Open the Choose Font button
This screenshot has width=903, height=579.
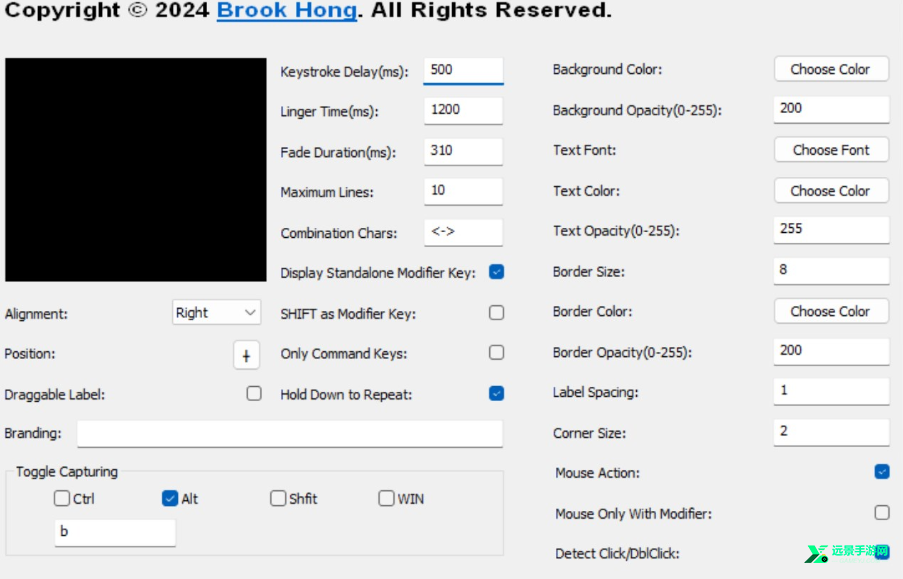(831, 150)
